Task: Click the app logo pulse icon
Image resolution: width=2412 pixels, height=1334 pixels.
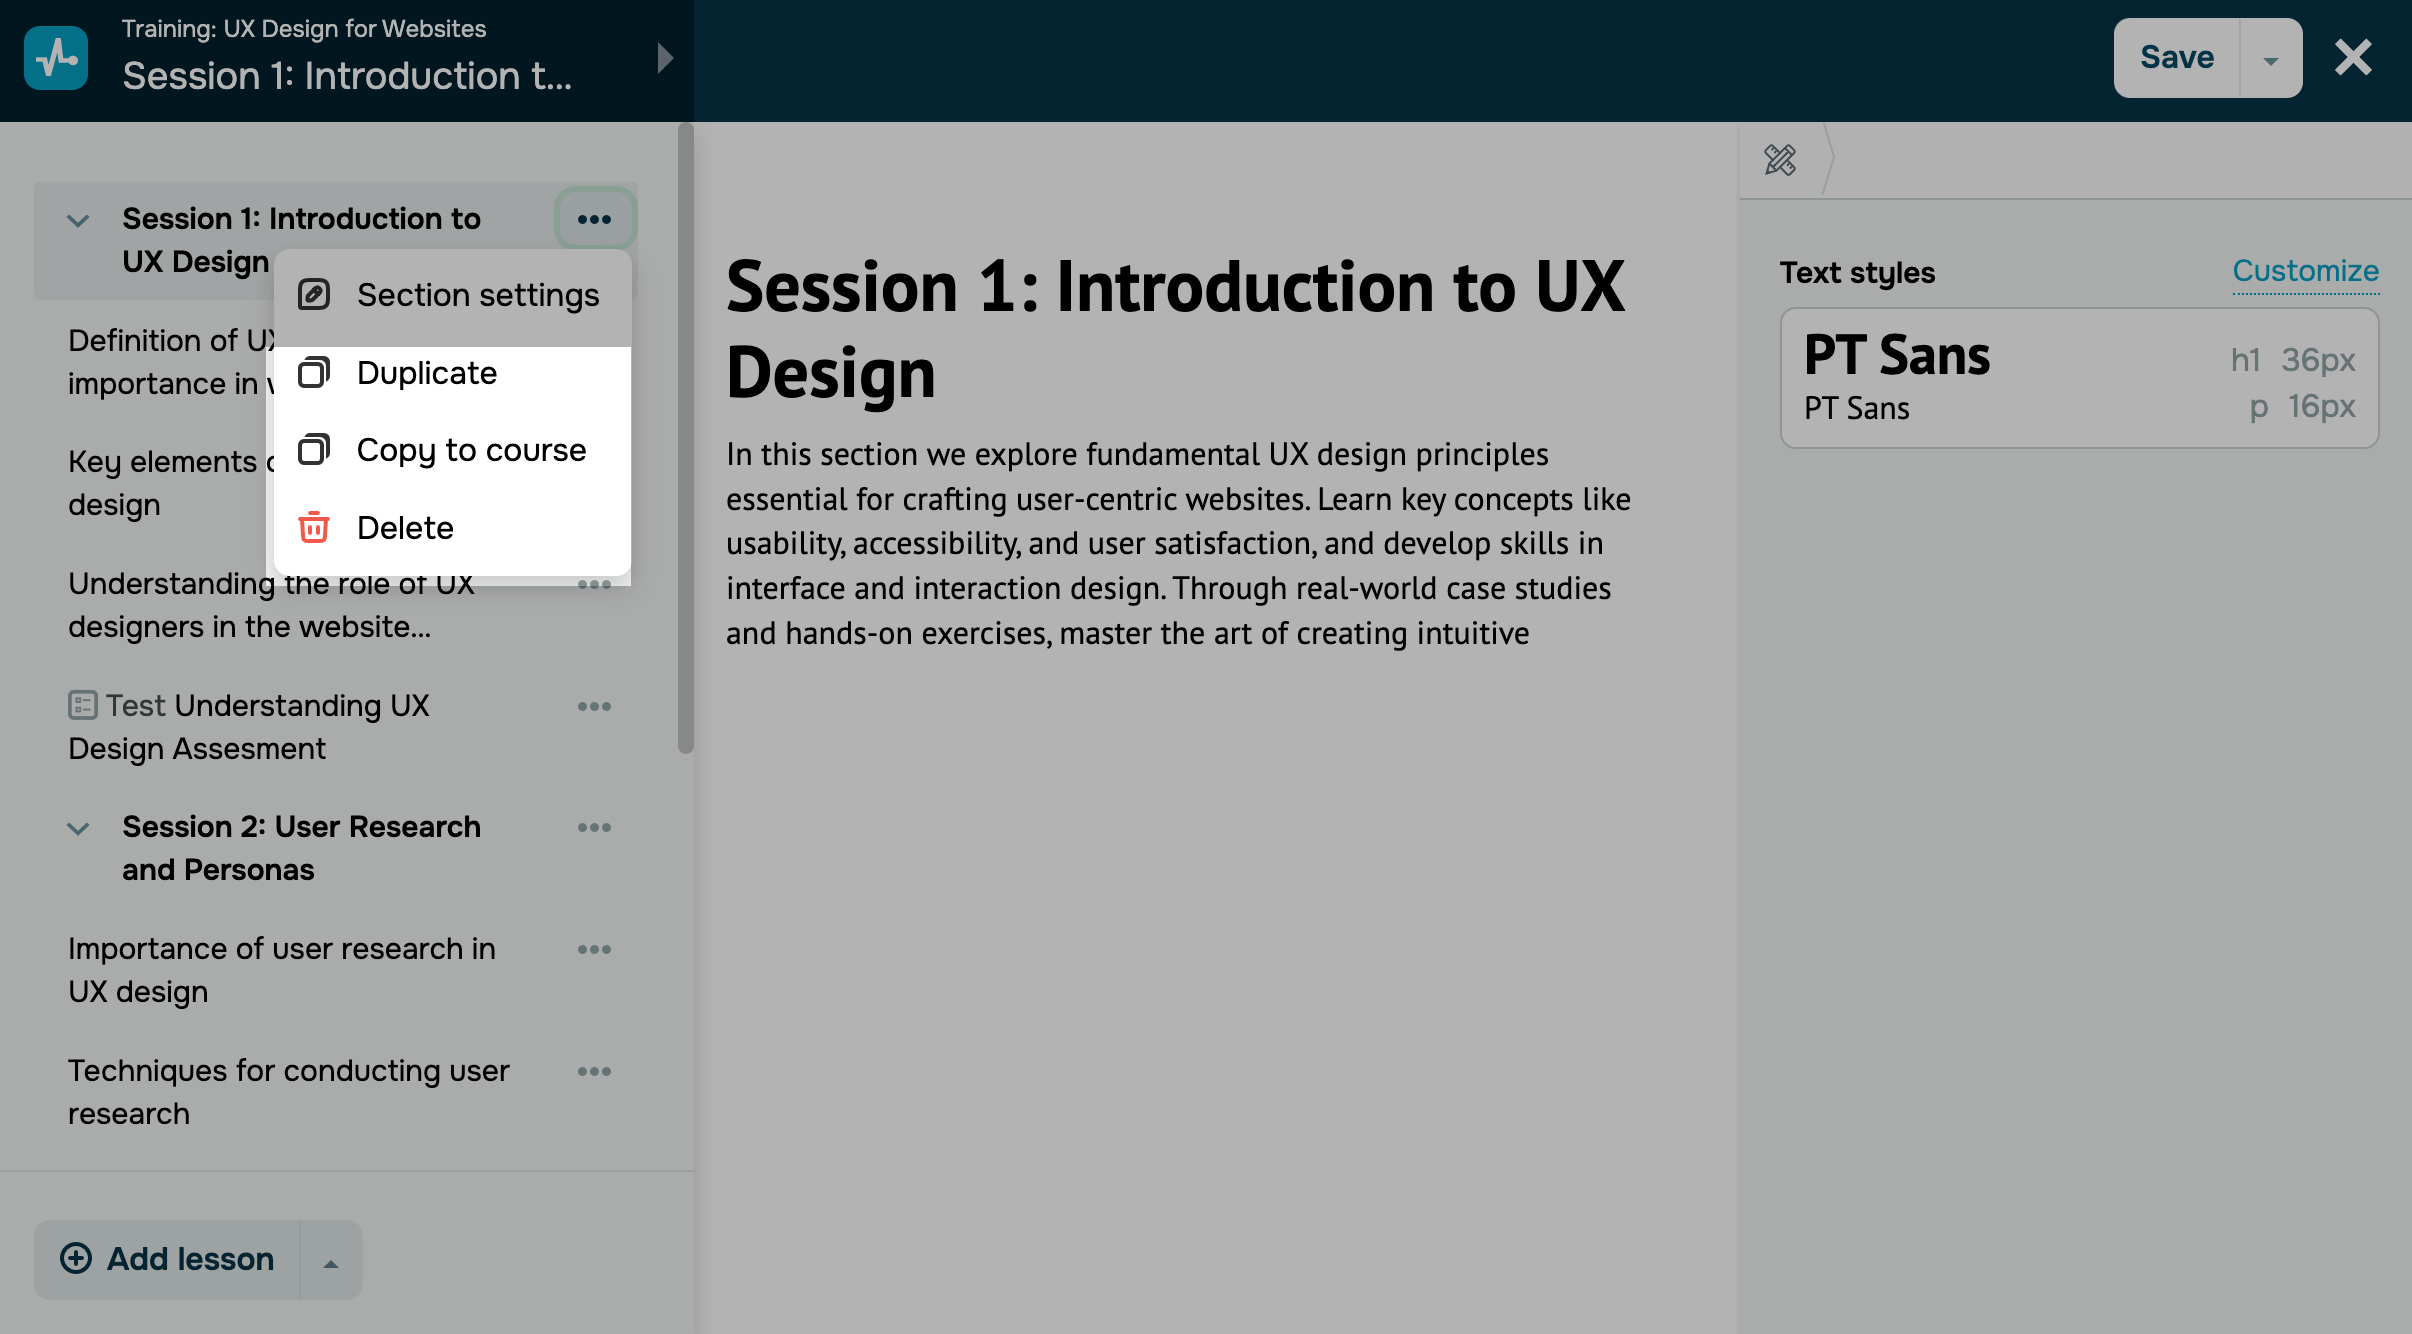Action: [x=56, y=58]
